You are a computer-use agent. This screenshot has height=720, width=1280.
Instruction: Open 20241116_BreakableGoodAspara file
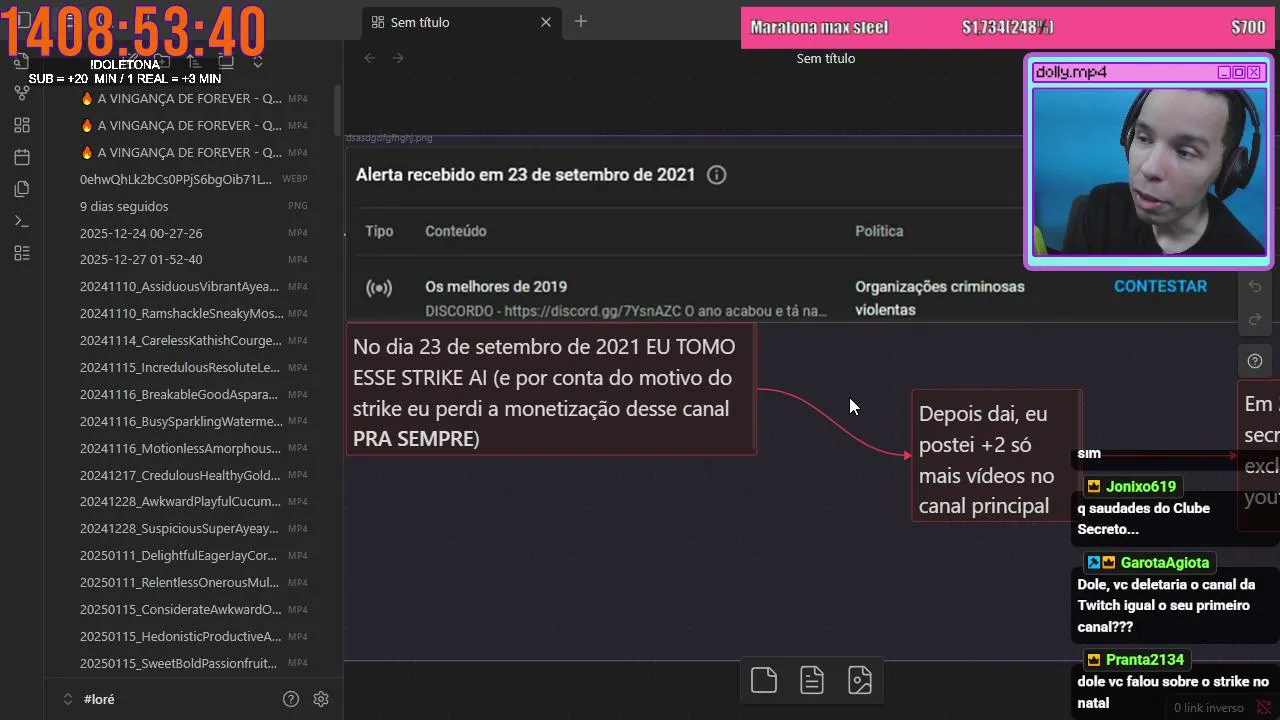pos(179,395)
